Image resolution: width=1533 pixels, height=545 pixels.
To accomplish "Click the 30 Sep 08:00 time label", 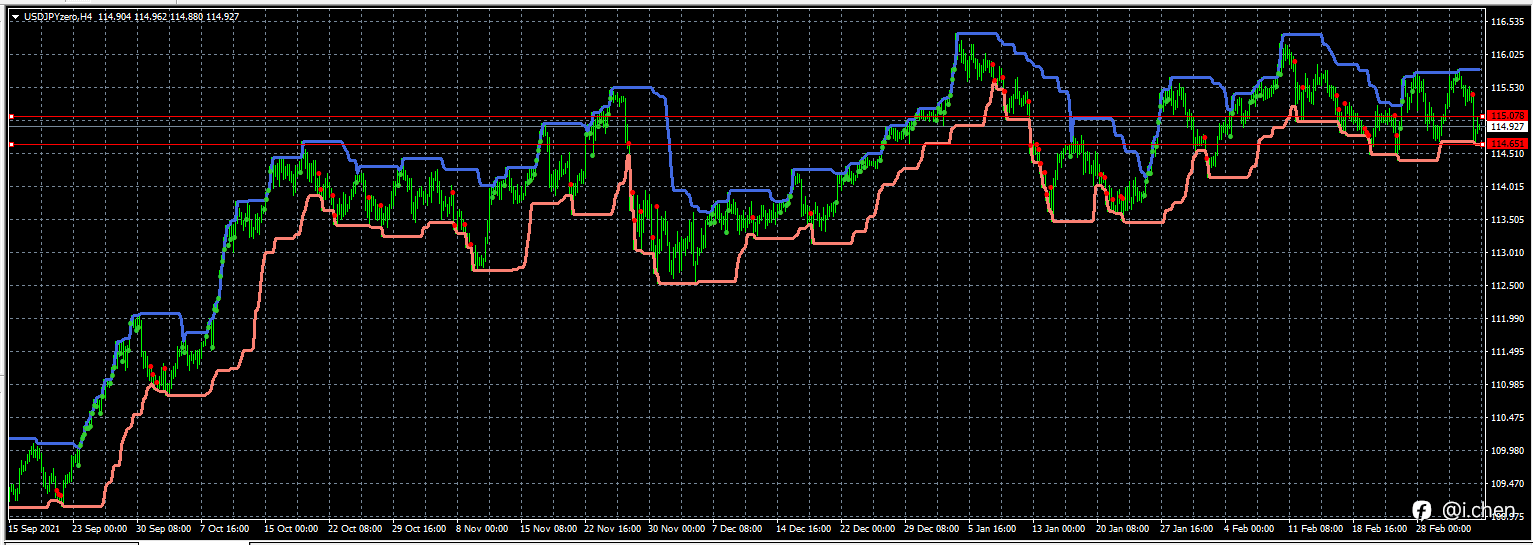I will click(164, 528).
